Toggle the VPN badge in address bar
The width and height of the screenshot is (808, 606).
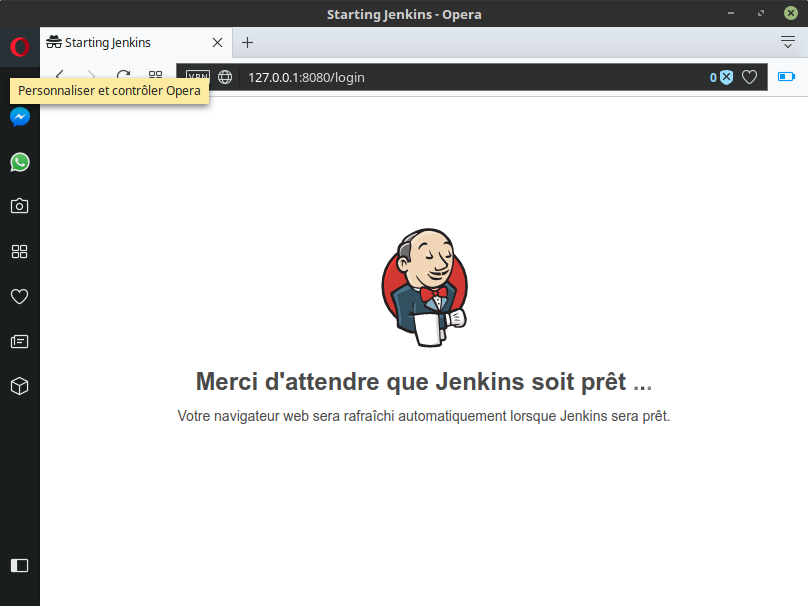[198, 77]
